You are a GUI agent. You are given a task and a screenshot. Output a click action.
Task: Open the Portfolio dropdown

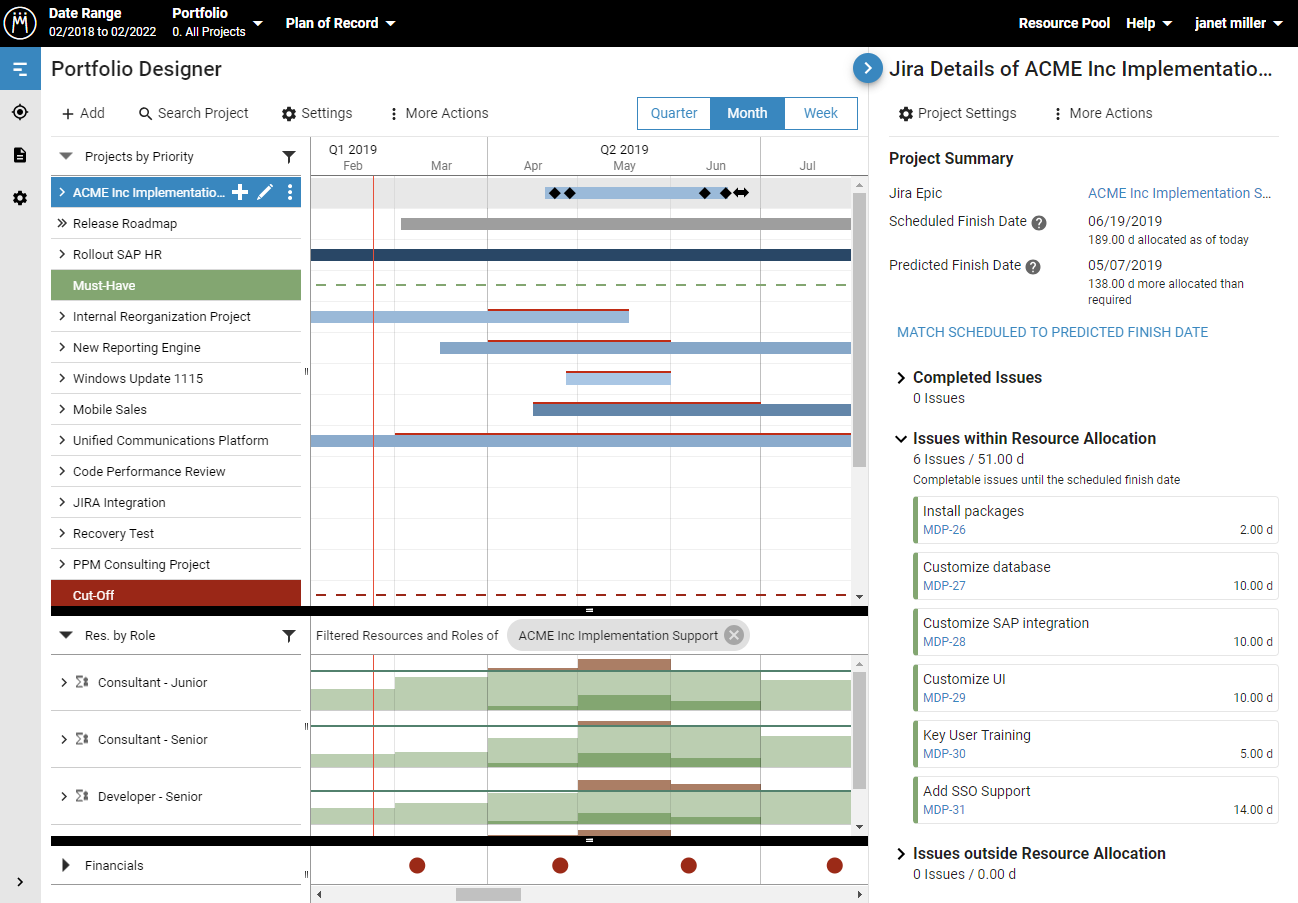(x=217, y=22)
